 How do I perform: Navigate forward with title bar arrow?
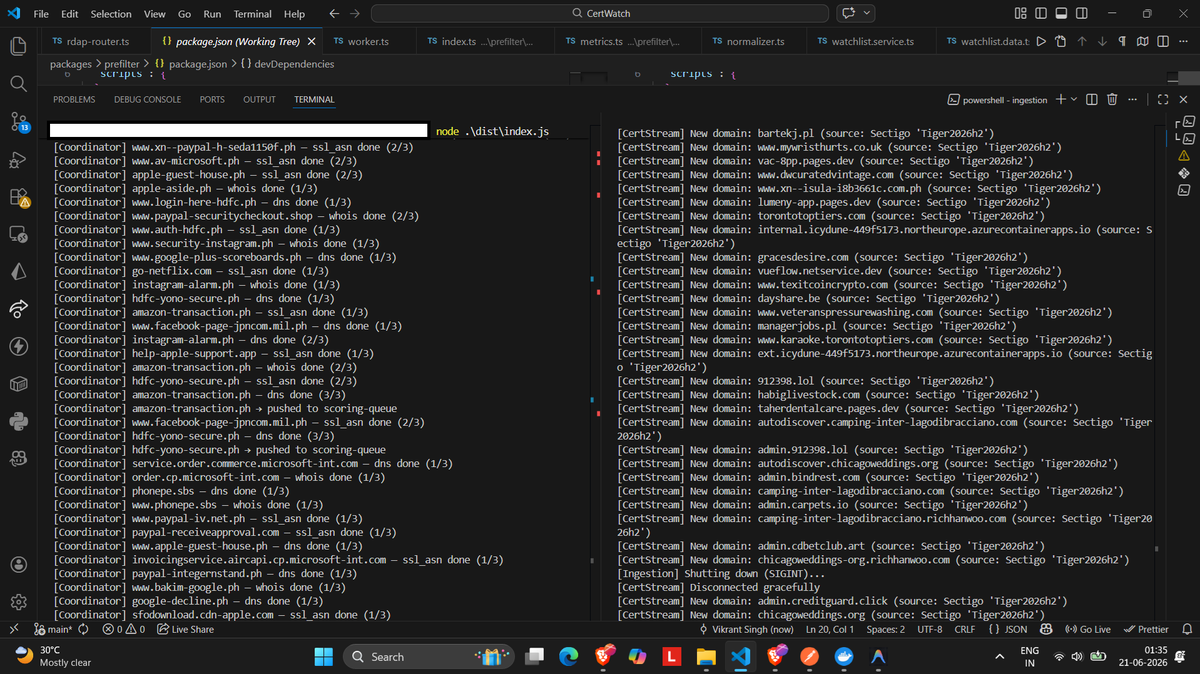tap(354, 14)
